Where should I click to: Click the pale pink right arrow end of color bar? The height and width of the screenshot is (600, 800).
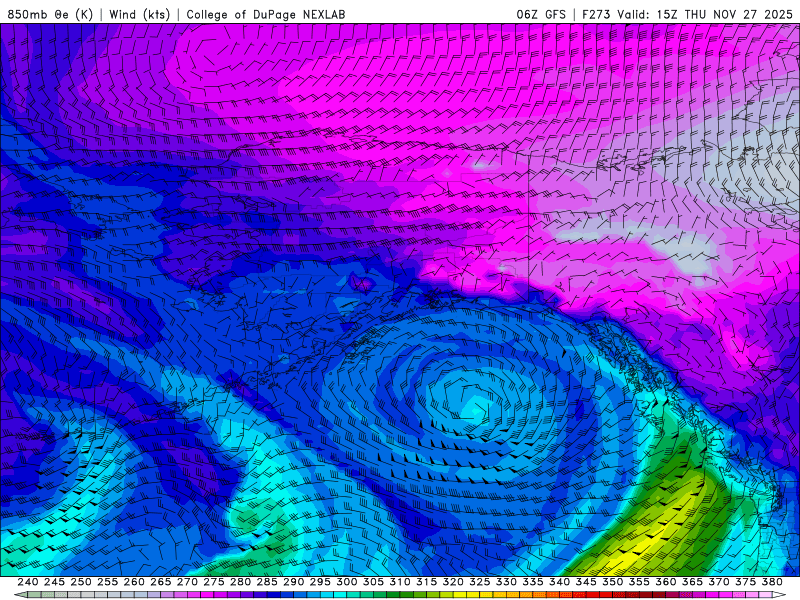(x=780, y=594)
